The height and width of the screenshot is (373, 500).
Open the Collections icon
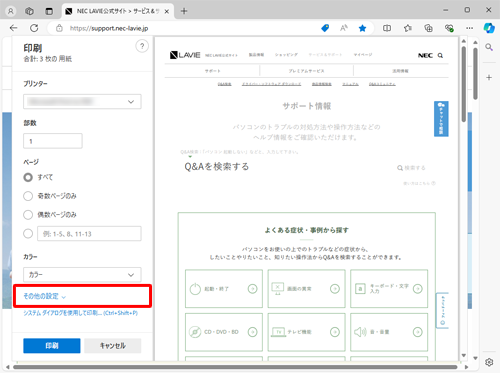click(428, 28)
